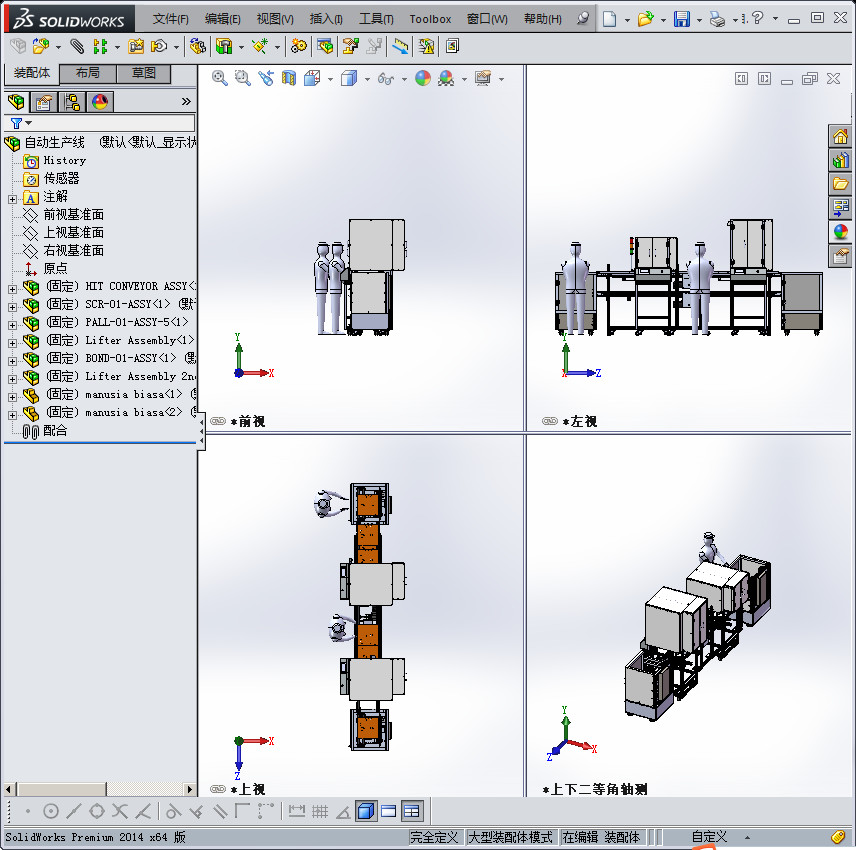The image size is (856, 850).
Task: Switch to the 草图 tab
Action: pyautogui.click(x=144, y=73)
